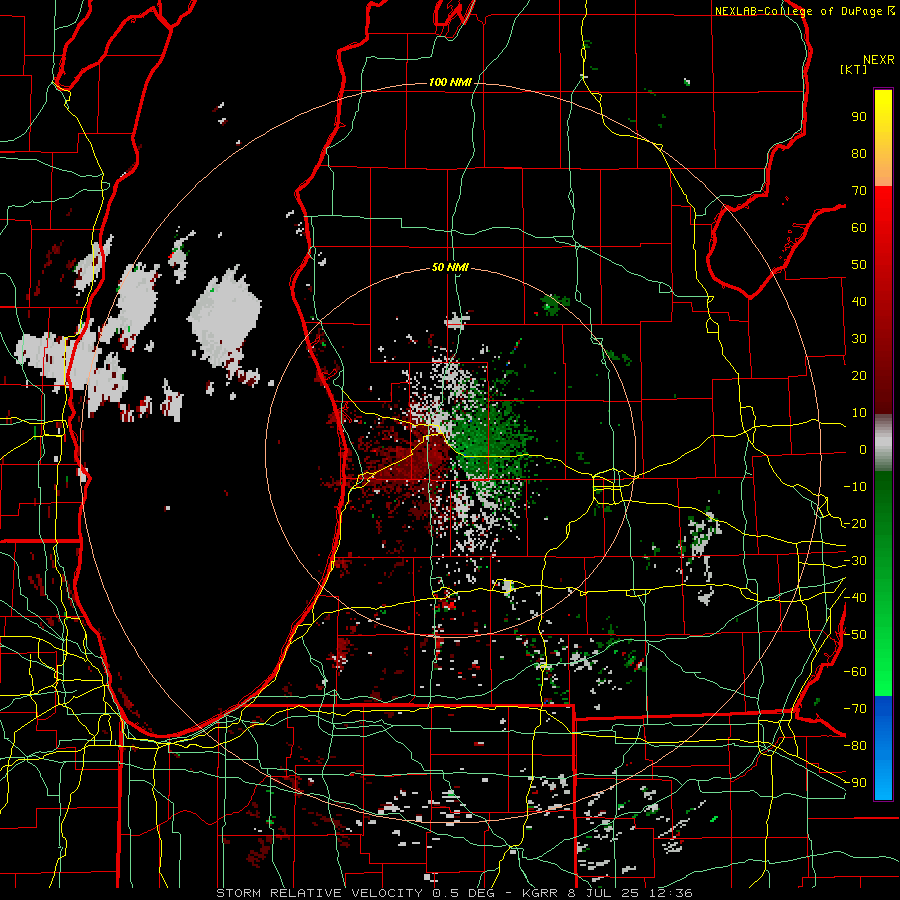Click the positive 80 value on velocity scale
This screenshot has height=900, width=900.
click(x=859, y=153)
